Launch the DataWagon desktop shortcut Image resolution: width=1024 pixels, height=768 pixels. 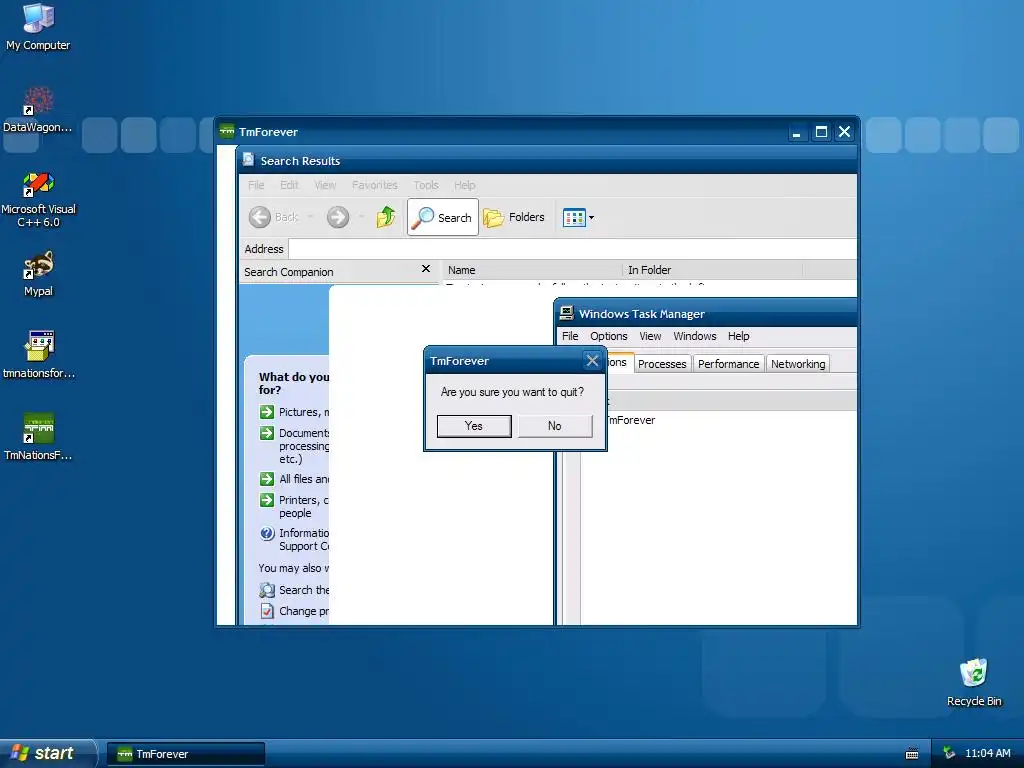coord(38,110)
